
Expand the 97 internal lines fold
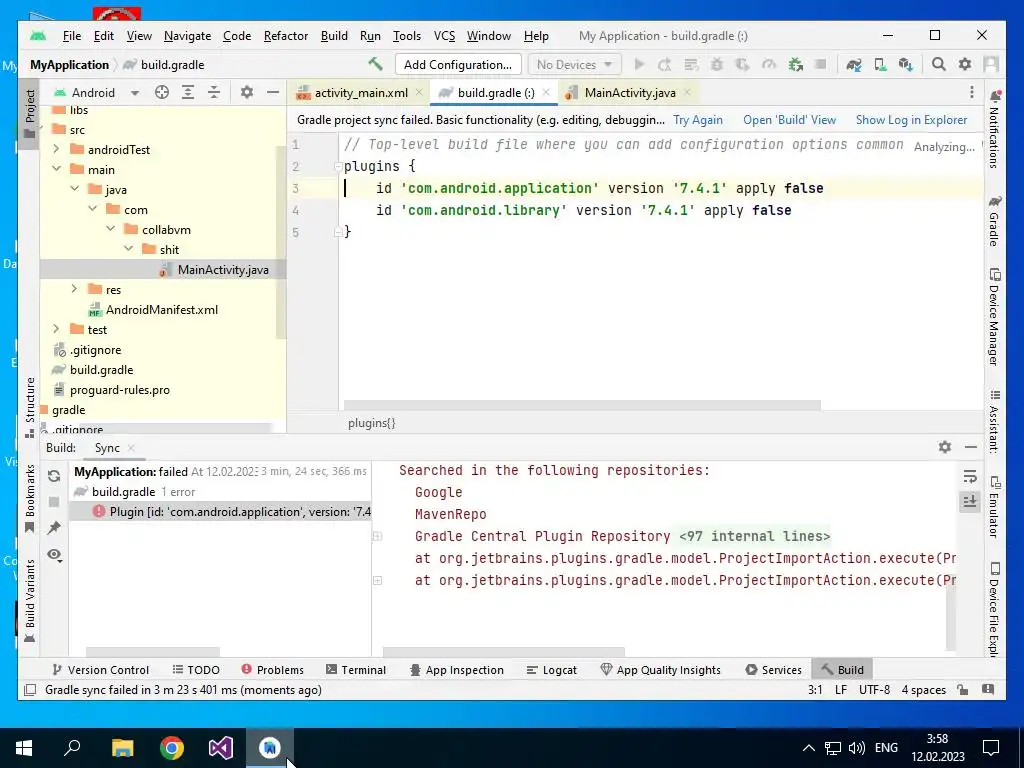click(x=754, y=536)
